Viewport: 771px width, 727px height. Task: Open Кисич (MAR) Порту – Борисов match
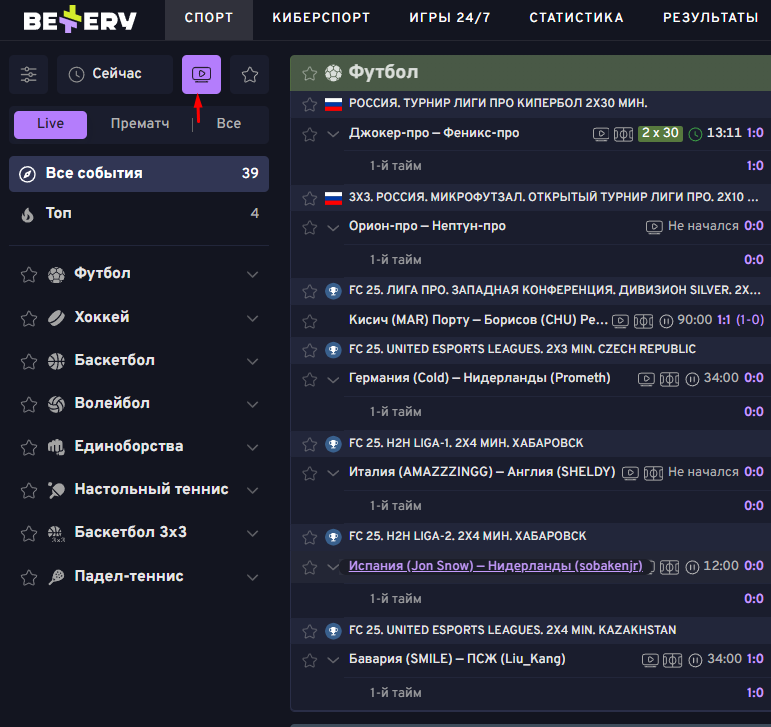click(x=478, y=320)
